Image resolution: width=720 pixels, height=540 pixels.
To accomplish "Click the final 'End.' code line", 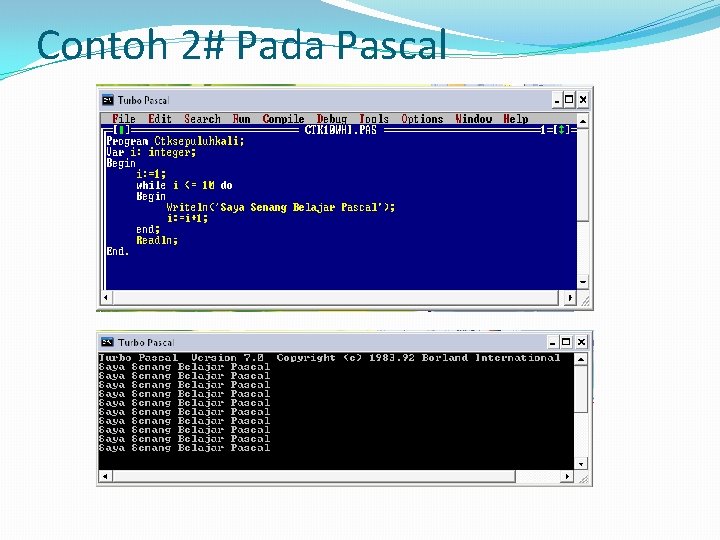I will [118, 251].
